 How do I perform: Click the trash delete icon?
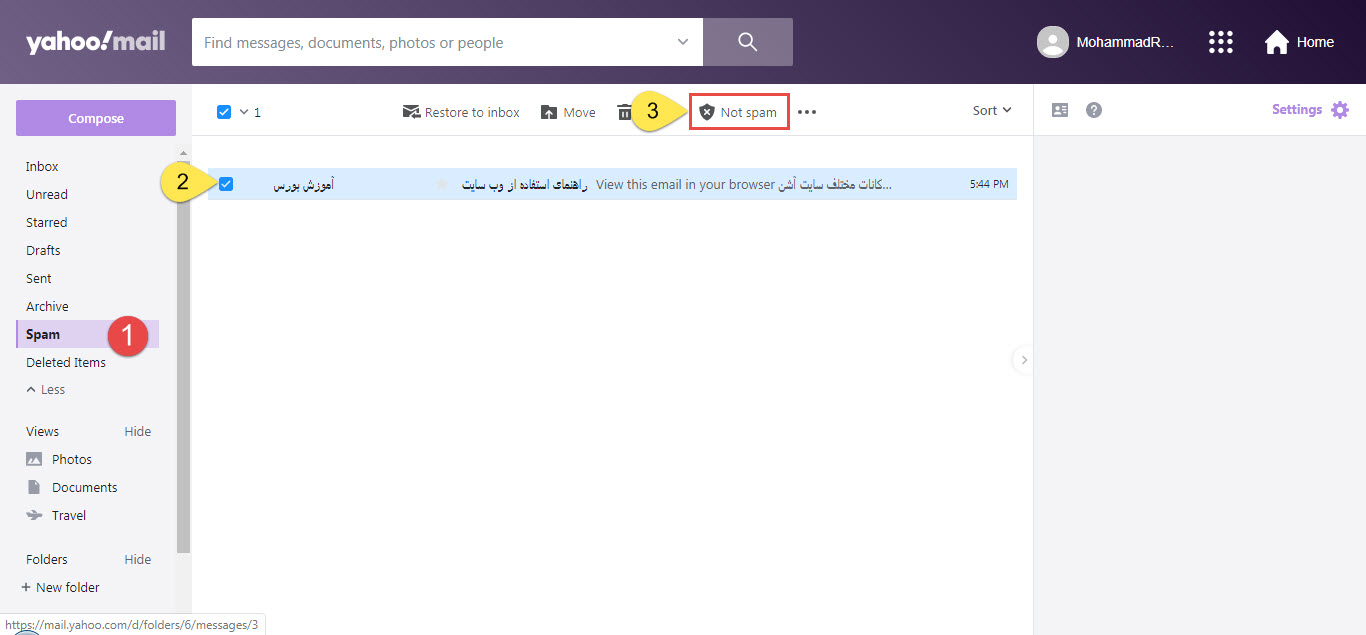[x=624, y=112]
